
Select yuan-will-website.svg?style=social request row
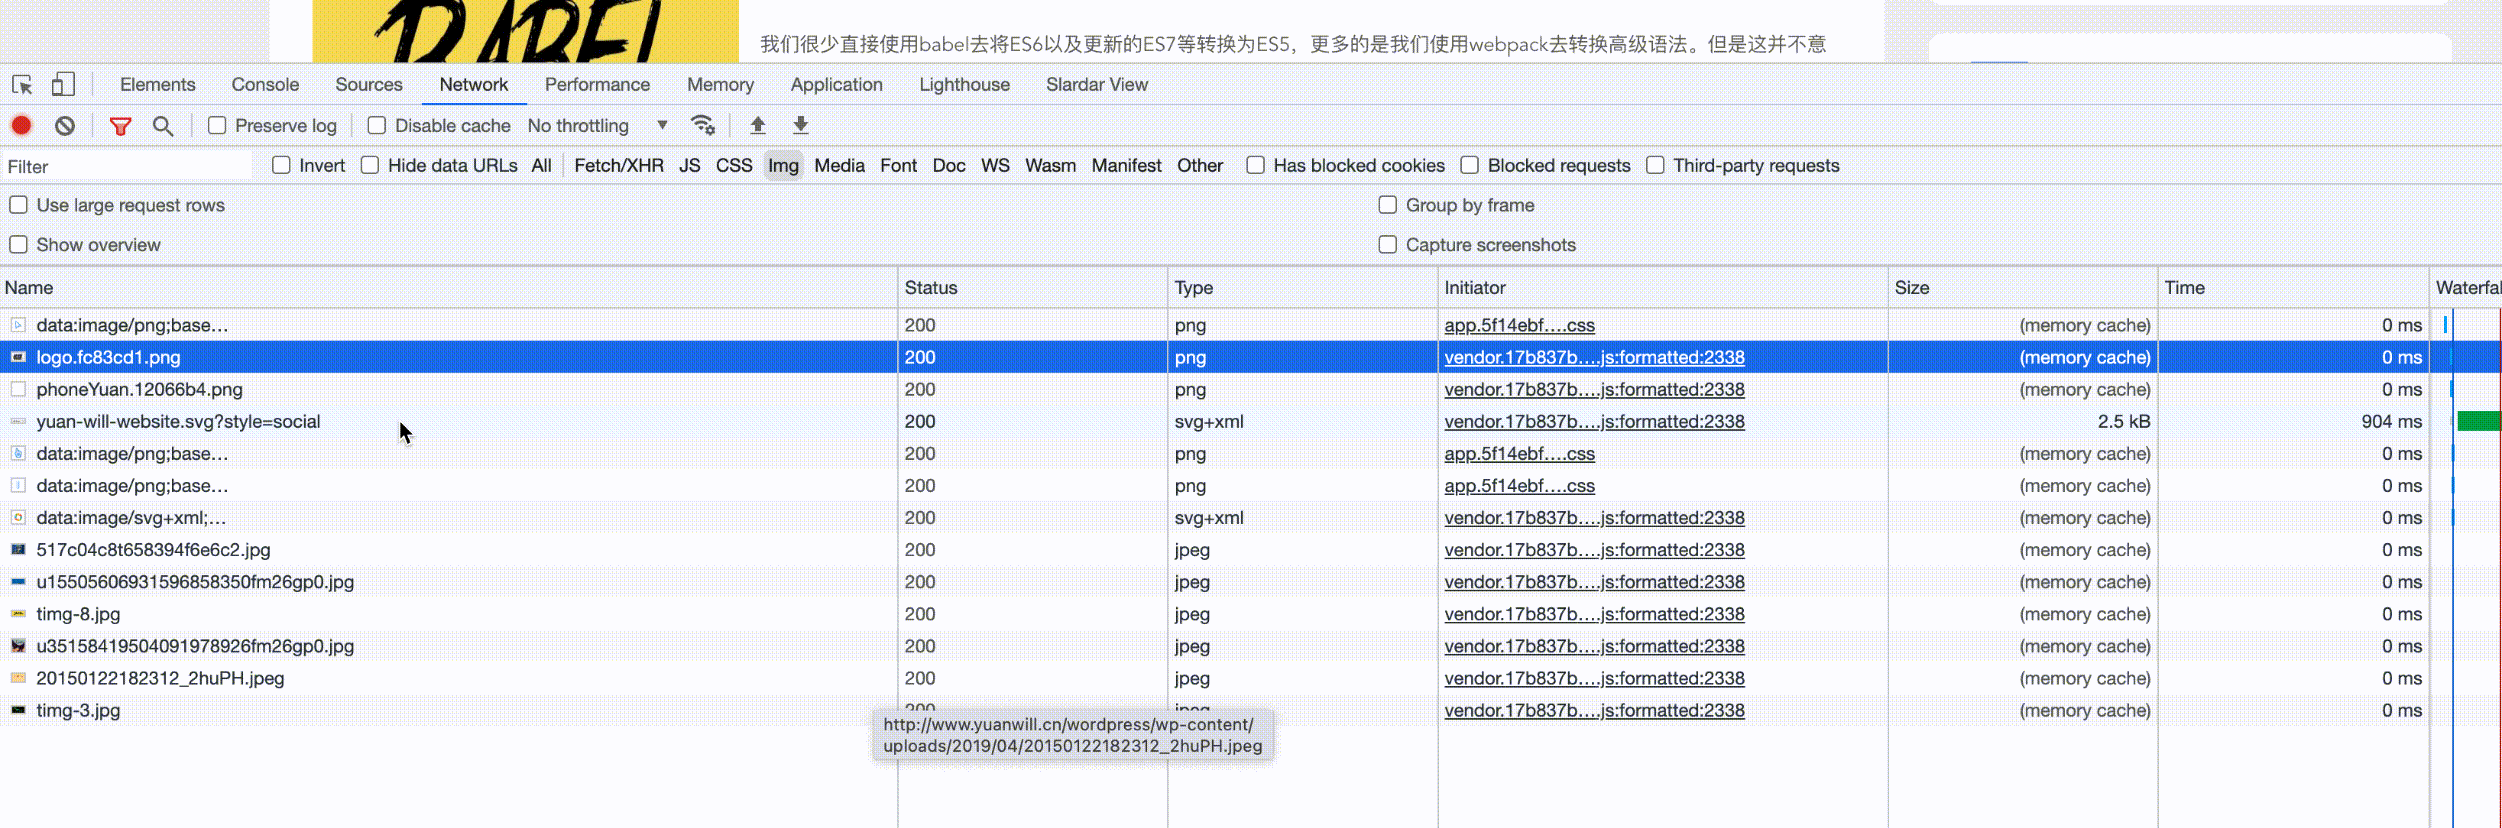1250,421
